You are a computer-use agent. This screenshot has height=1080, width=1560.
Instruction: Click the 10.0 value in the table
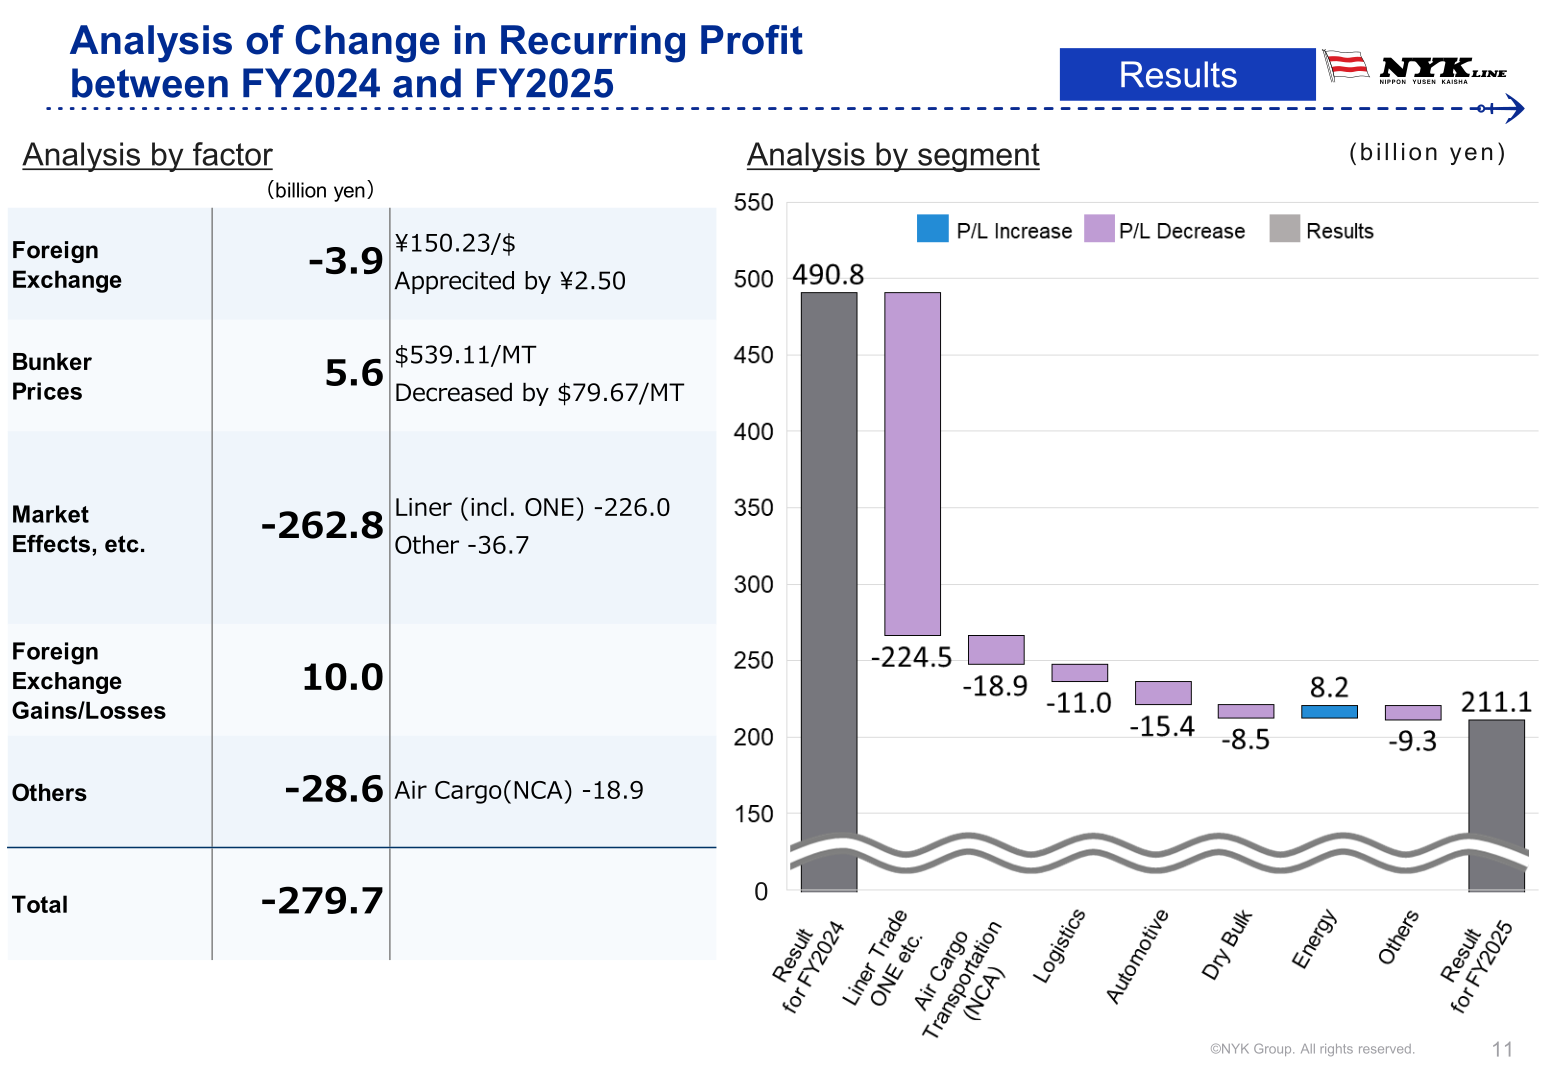coord(342,677)
